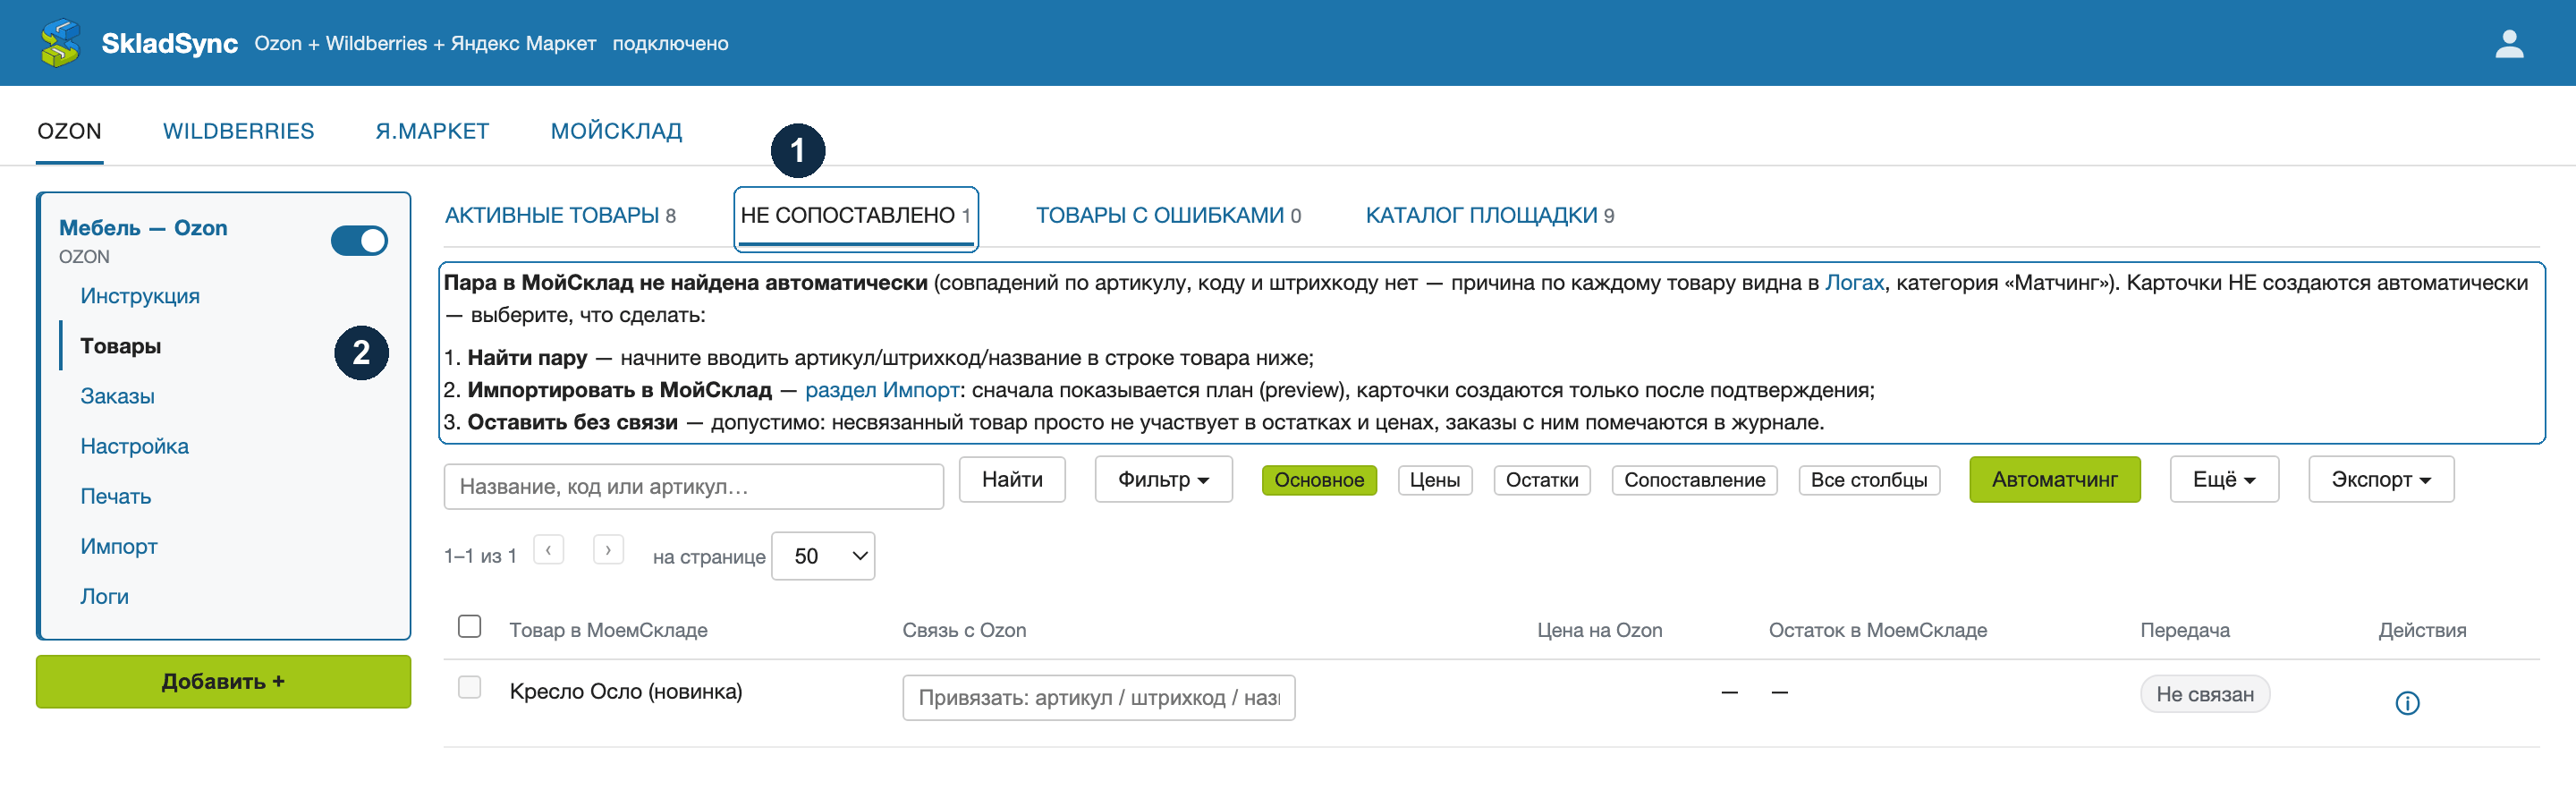Click the Найти button
Viewport: 2576px width, 798px height.
point(1012,479)
